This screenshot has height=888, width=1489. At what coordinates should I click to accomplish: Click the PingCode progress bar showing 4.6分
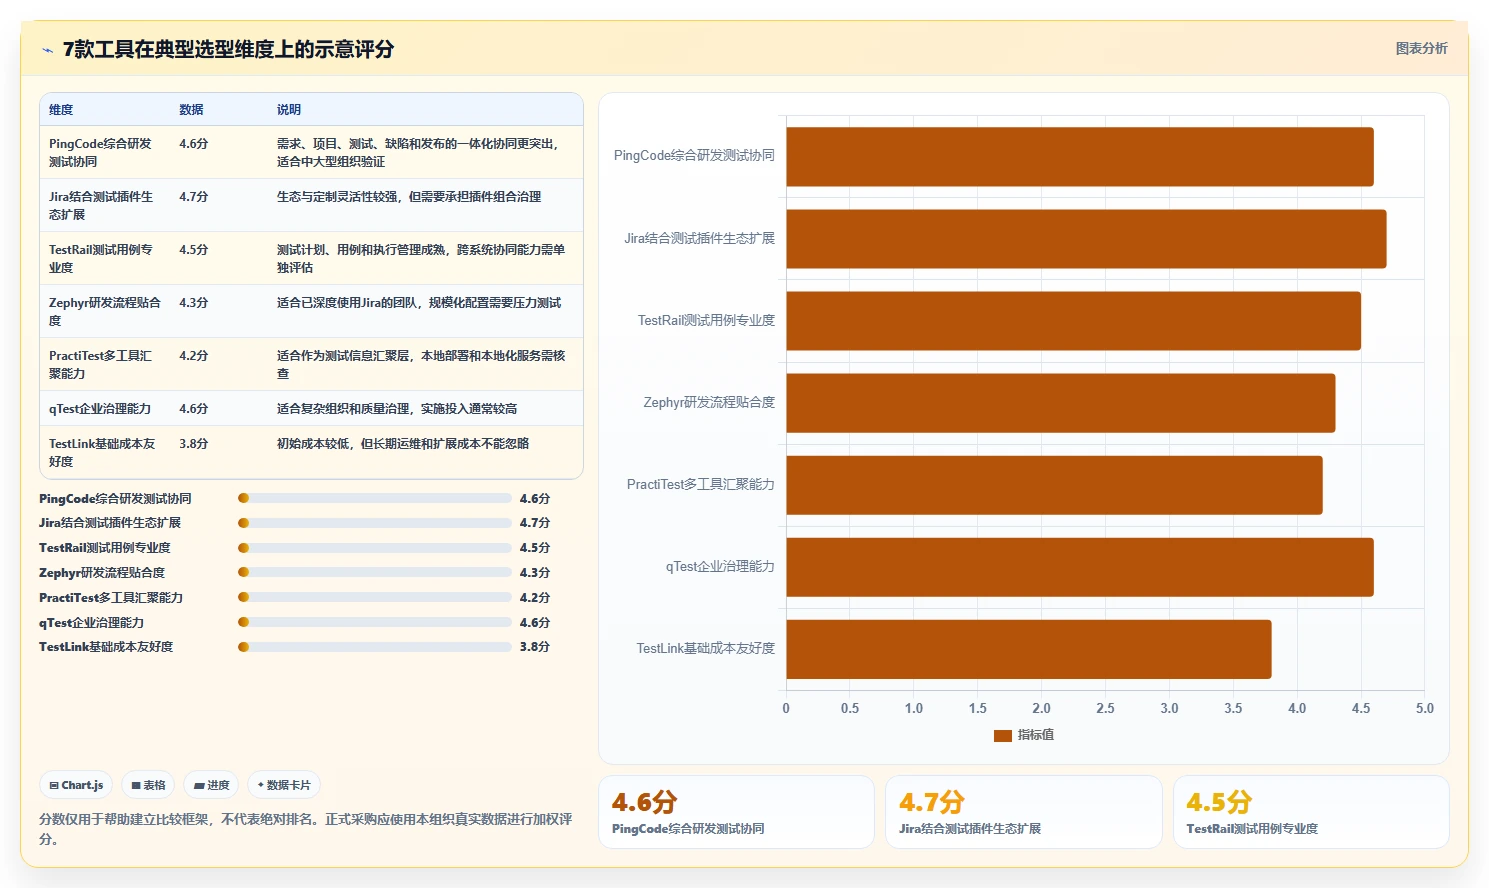click(x=375, y=498)
